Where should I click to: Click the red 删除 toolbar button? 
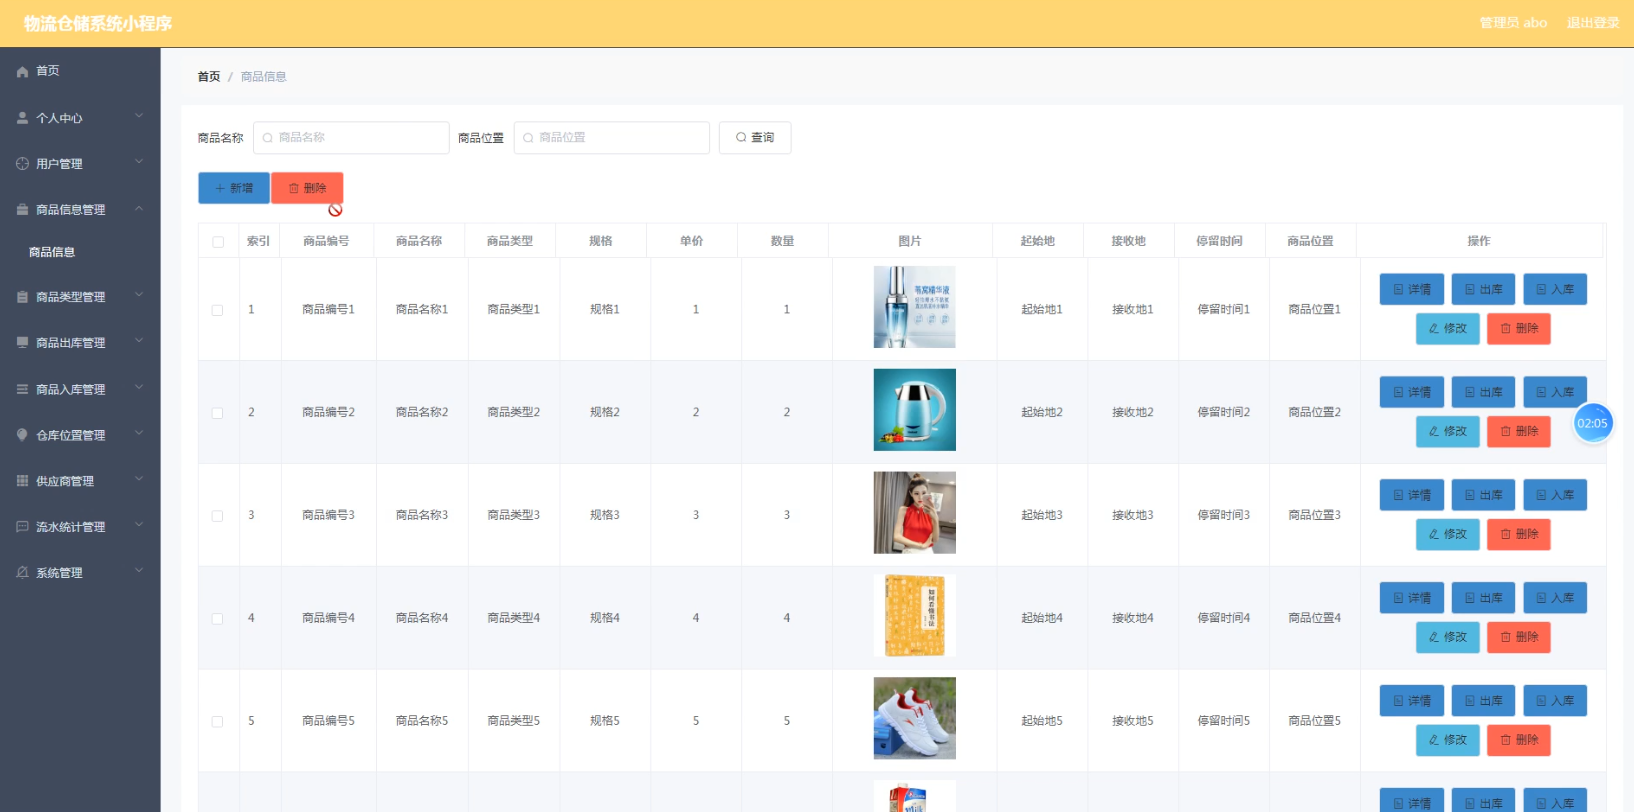click(307, 188)
